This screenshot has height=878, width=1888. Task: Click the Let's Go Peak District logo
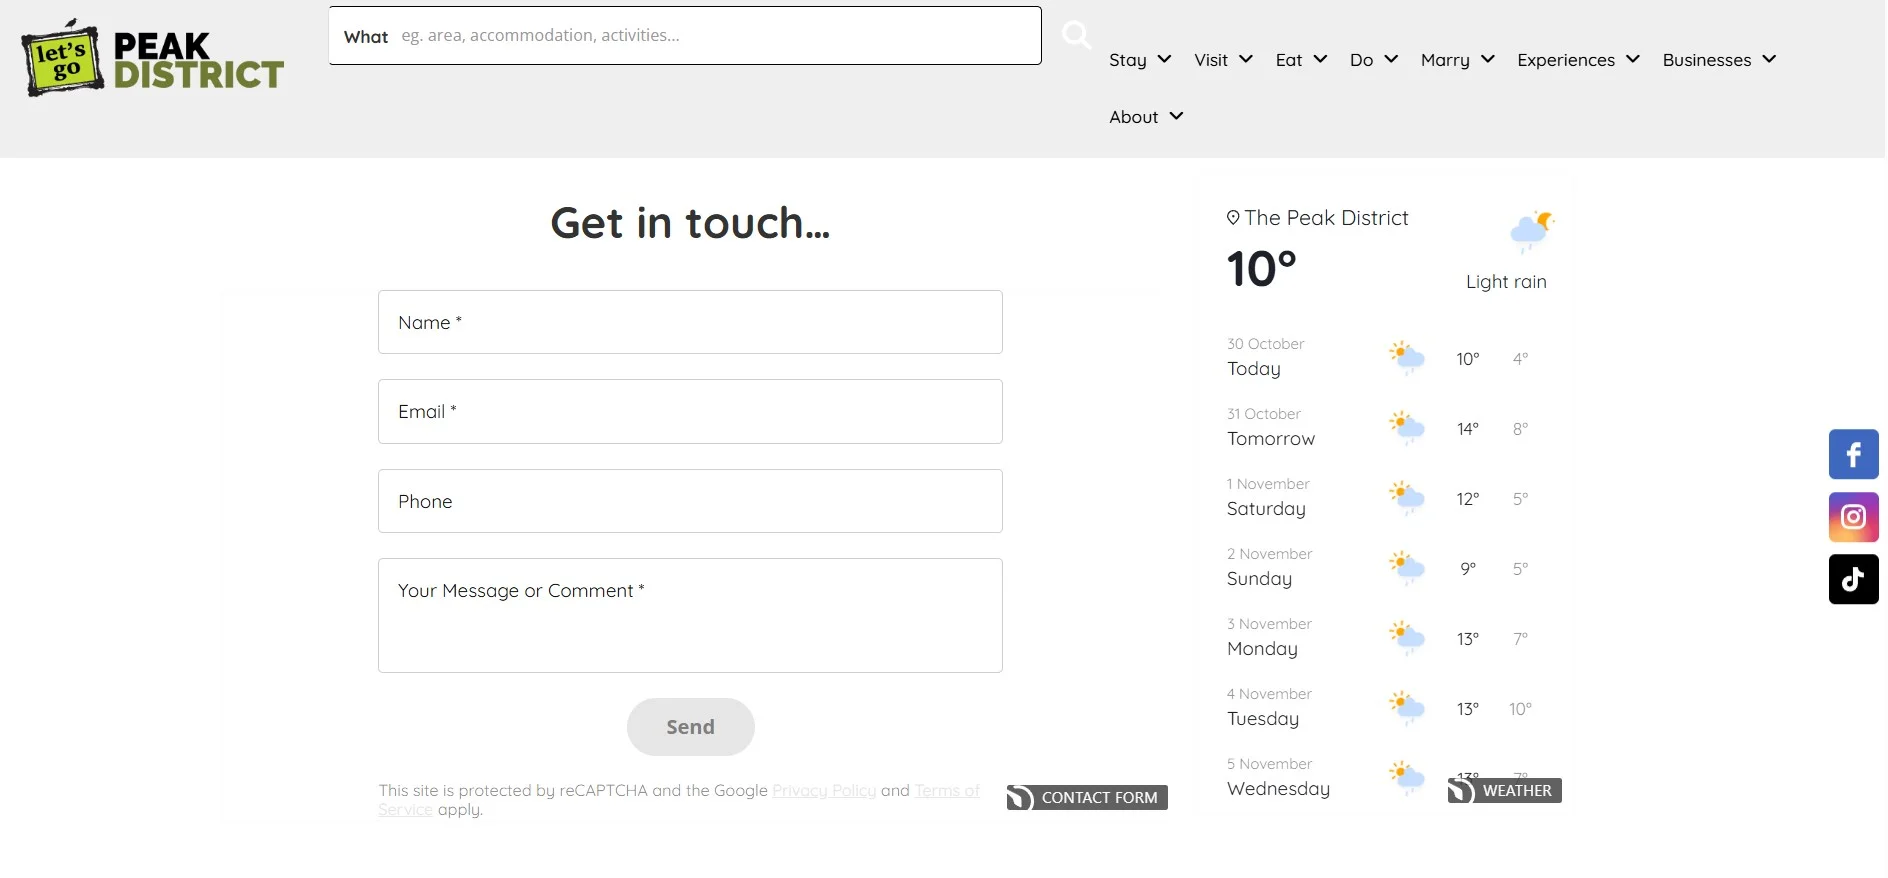point(153,58)
